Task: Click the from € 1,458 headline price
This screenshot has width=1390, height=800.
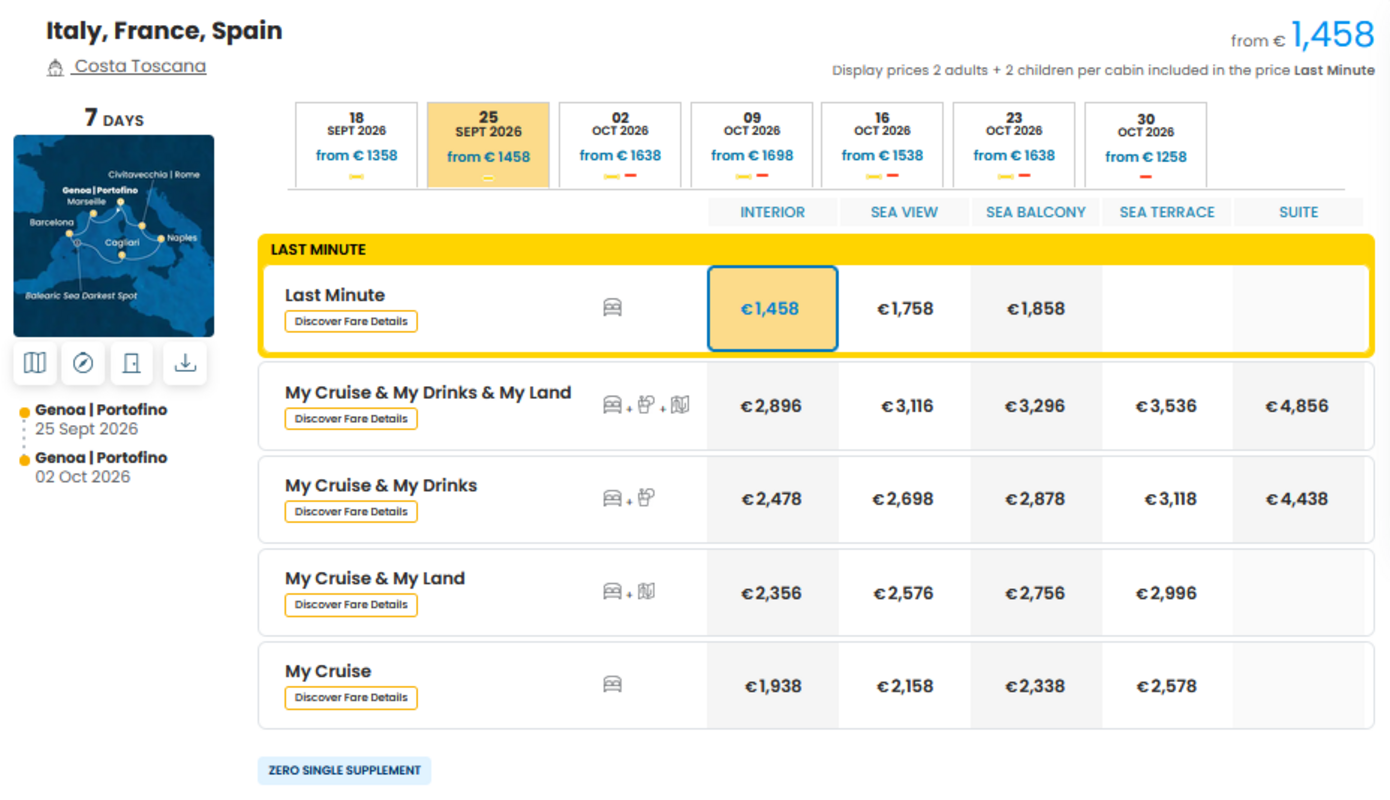Action: 1303,36
